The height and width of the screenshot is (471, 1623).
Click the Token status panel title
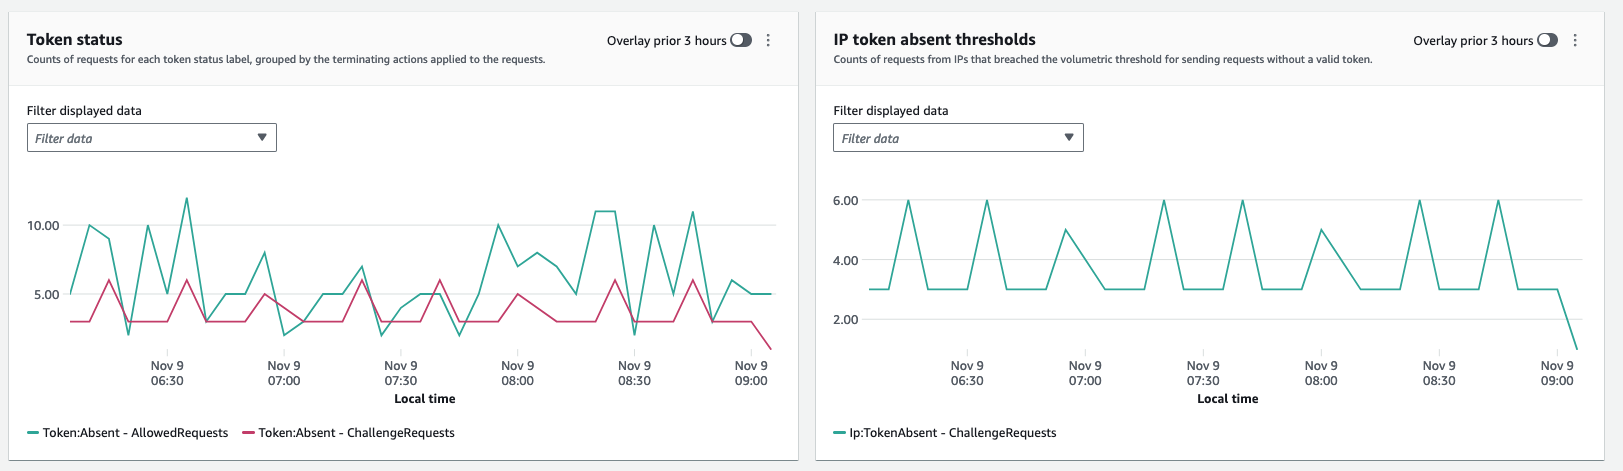(x=75, y=39)
